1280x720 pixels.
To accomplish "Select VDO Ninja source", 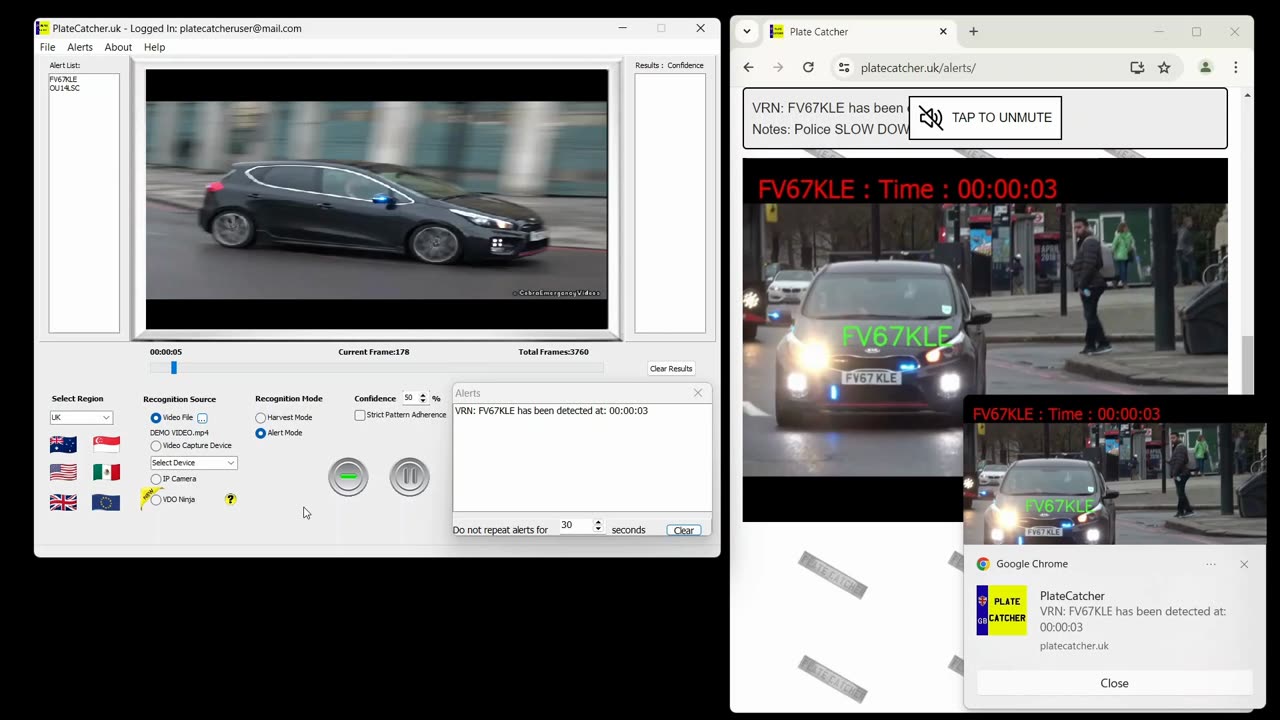I will click(156, 499).
